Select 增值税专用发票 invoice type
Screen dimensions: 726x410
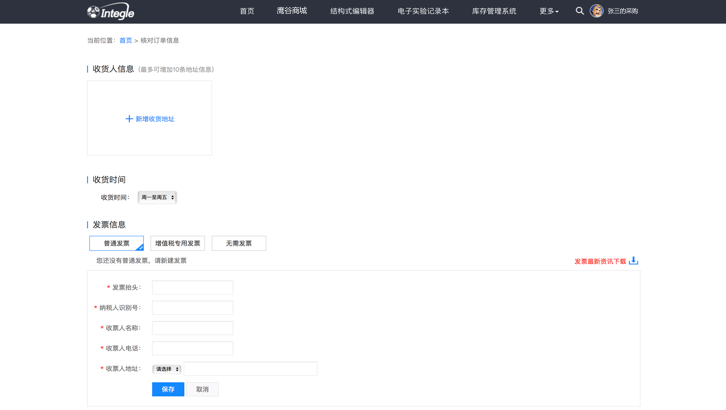[x=177, y=243]
